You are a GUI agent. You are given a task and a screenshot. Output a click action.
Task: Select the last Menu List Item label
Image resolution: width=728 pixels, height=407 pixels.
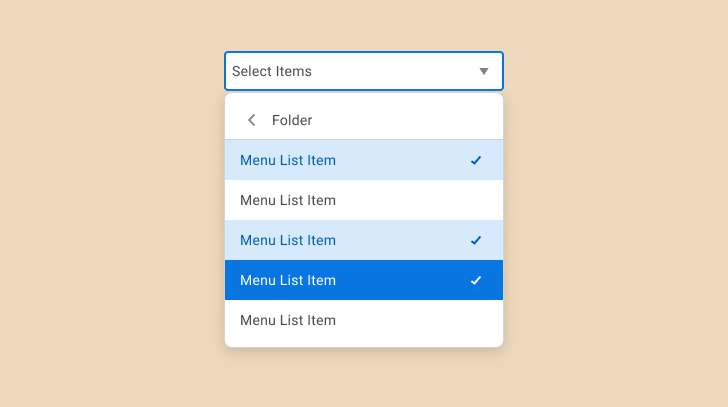pyautogui.click(x=288, y=320)
